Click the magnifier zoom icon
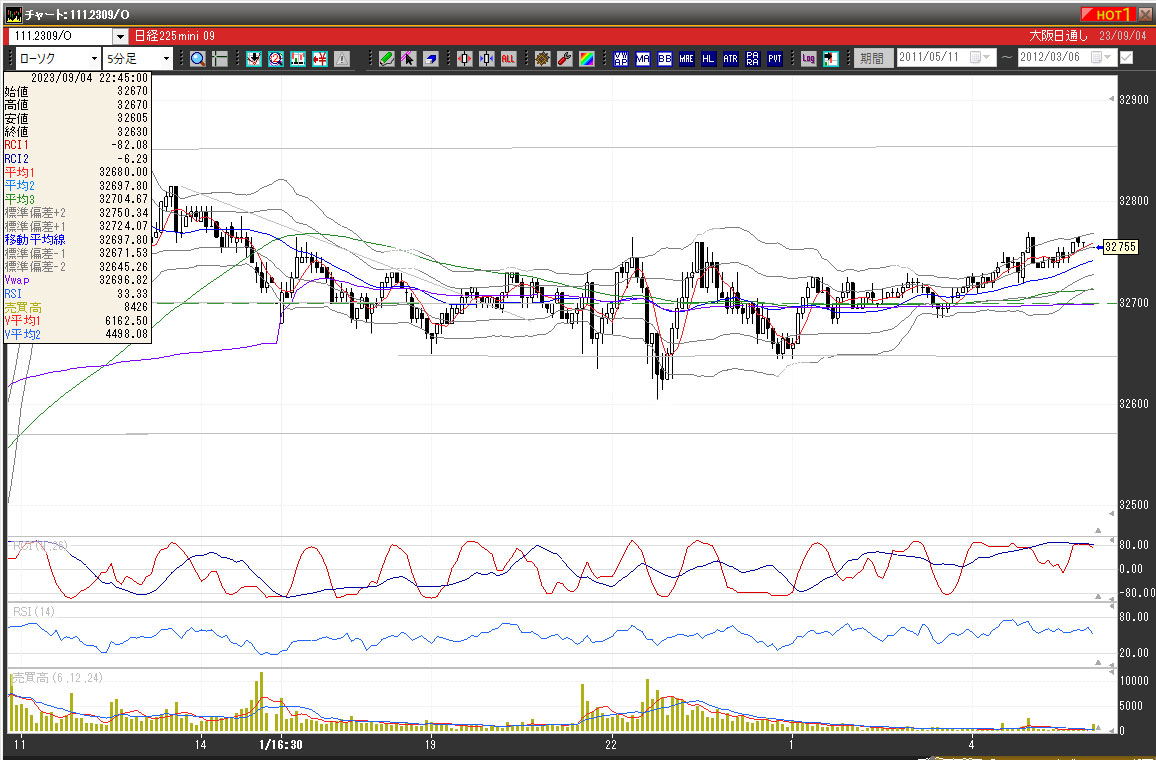 (x=198, y=59)
